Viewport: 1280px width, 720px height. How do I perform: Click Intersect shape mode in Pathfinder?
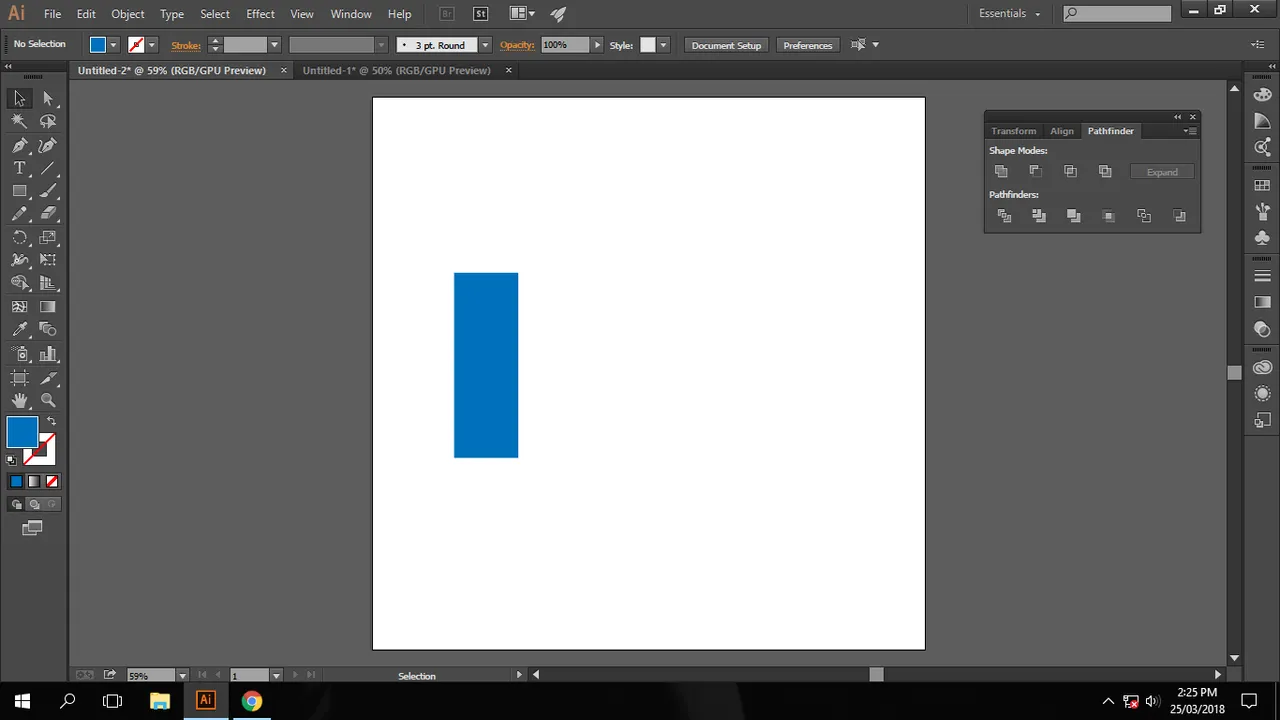pos(1070,171)
